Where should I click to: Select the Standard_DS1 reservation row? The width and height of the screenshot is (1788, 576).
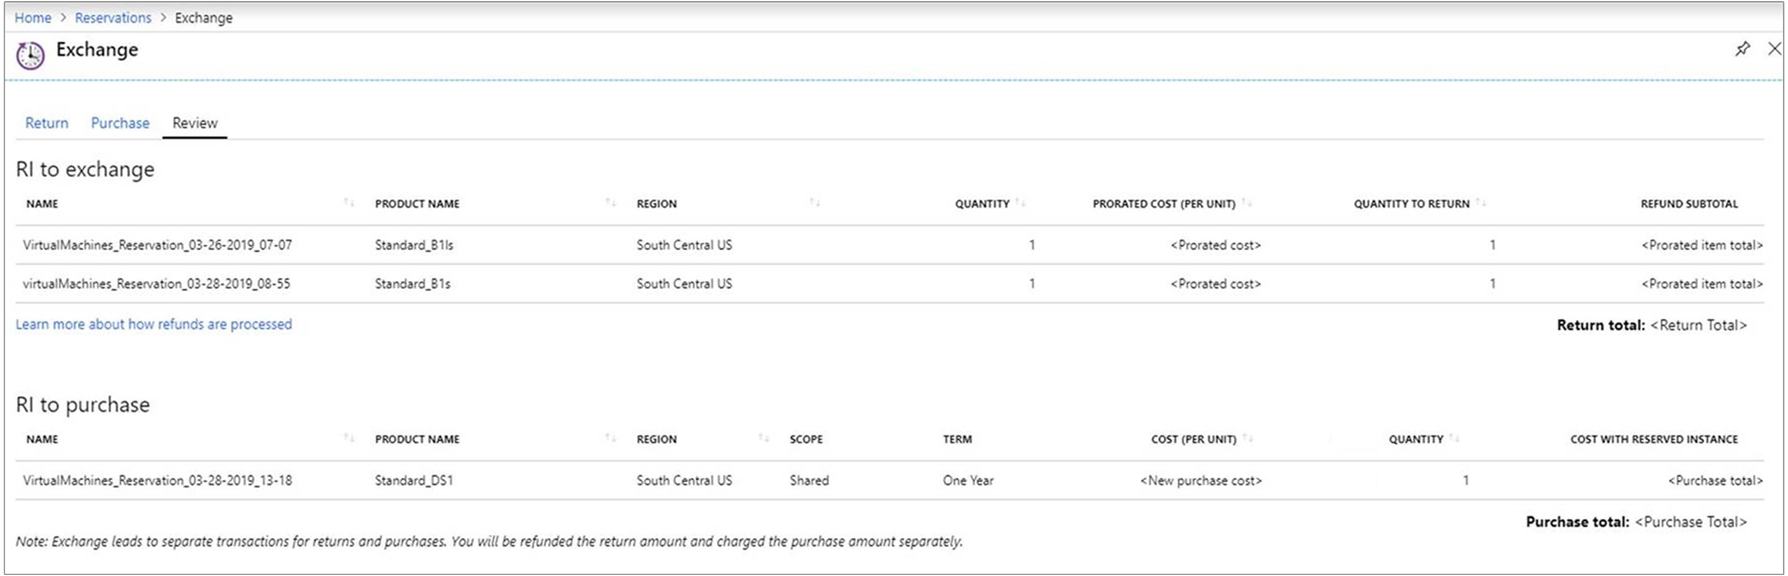tap(414, 481)
